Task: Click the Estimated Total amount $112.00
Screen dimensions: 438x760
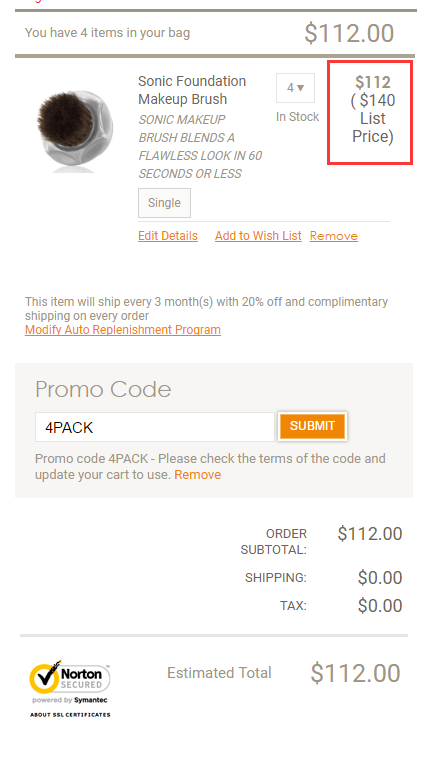Action: coord(355,673)
